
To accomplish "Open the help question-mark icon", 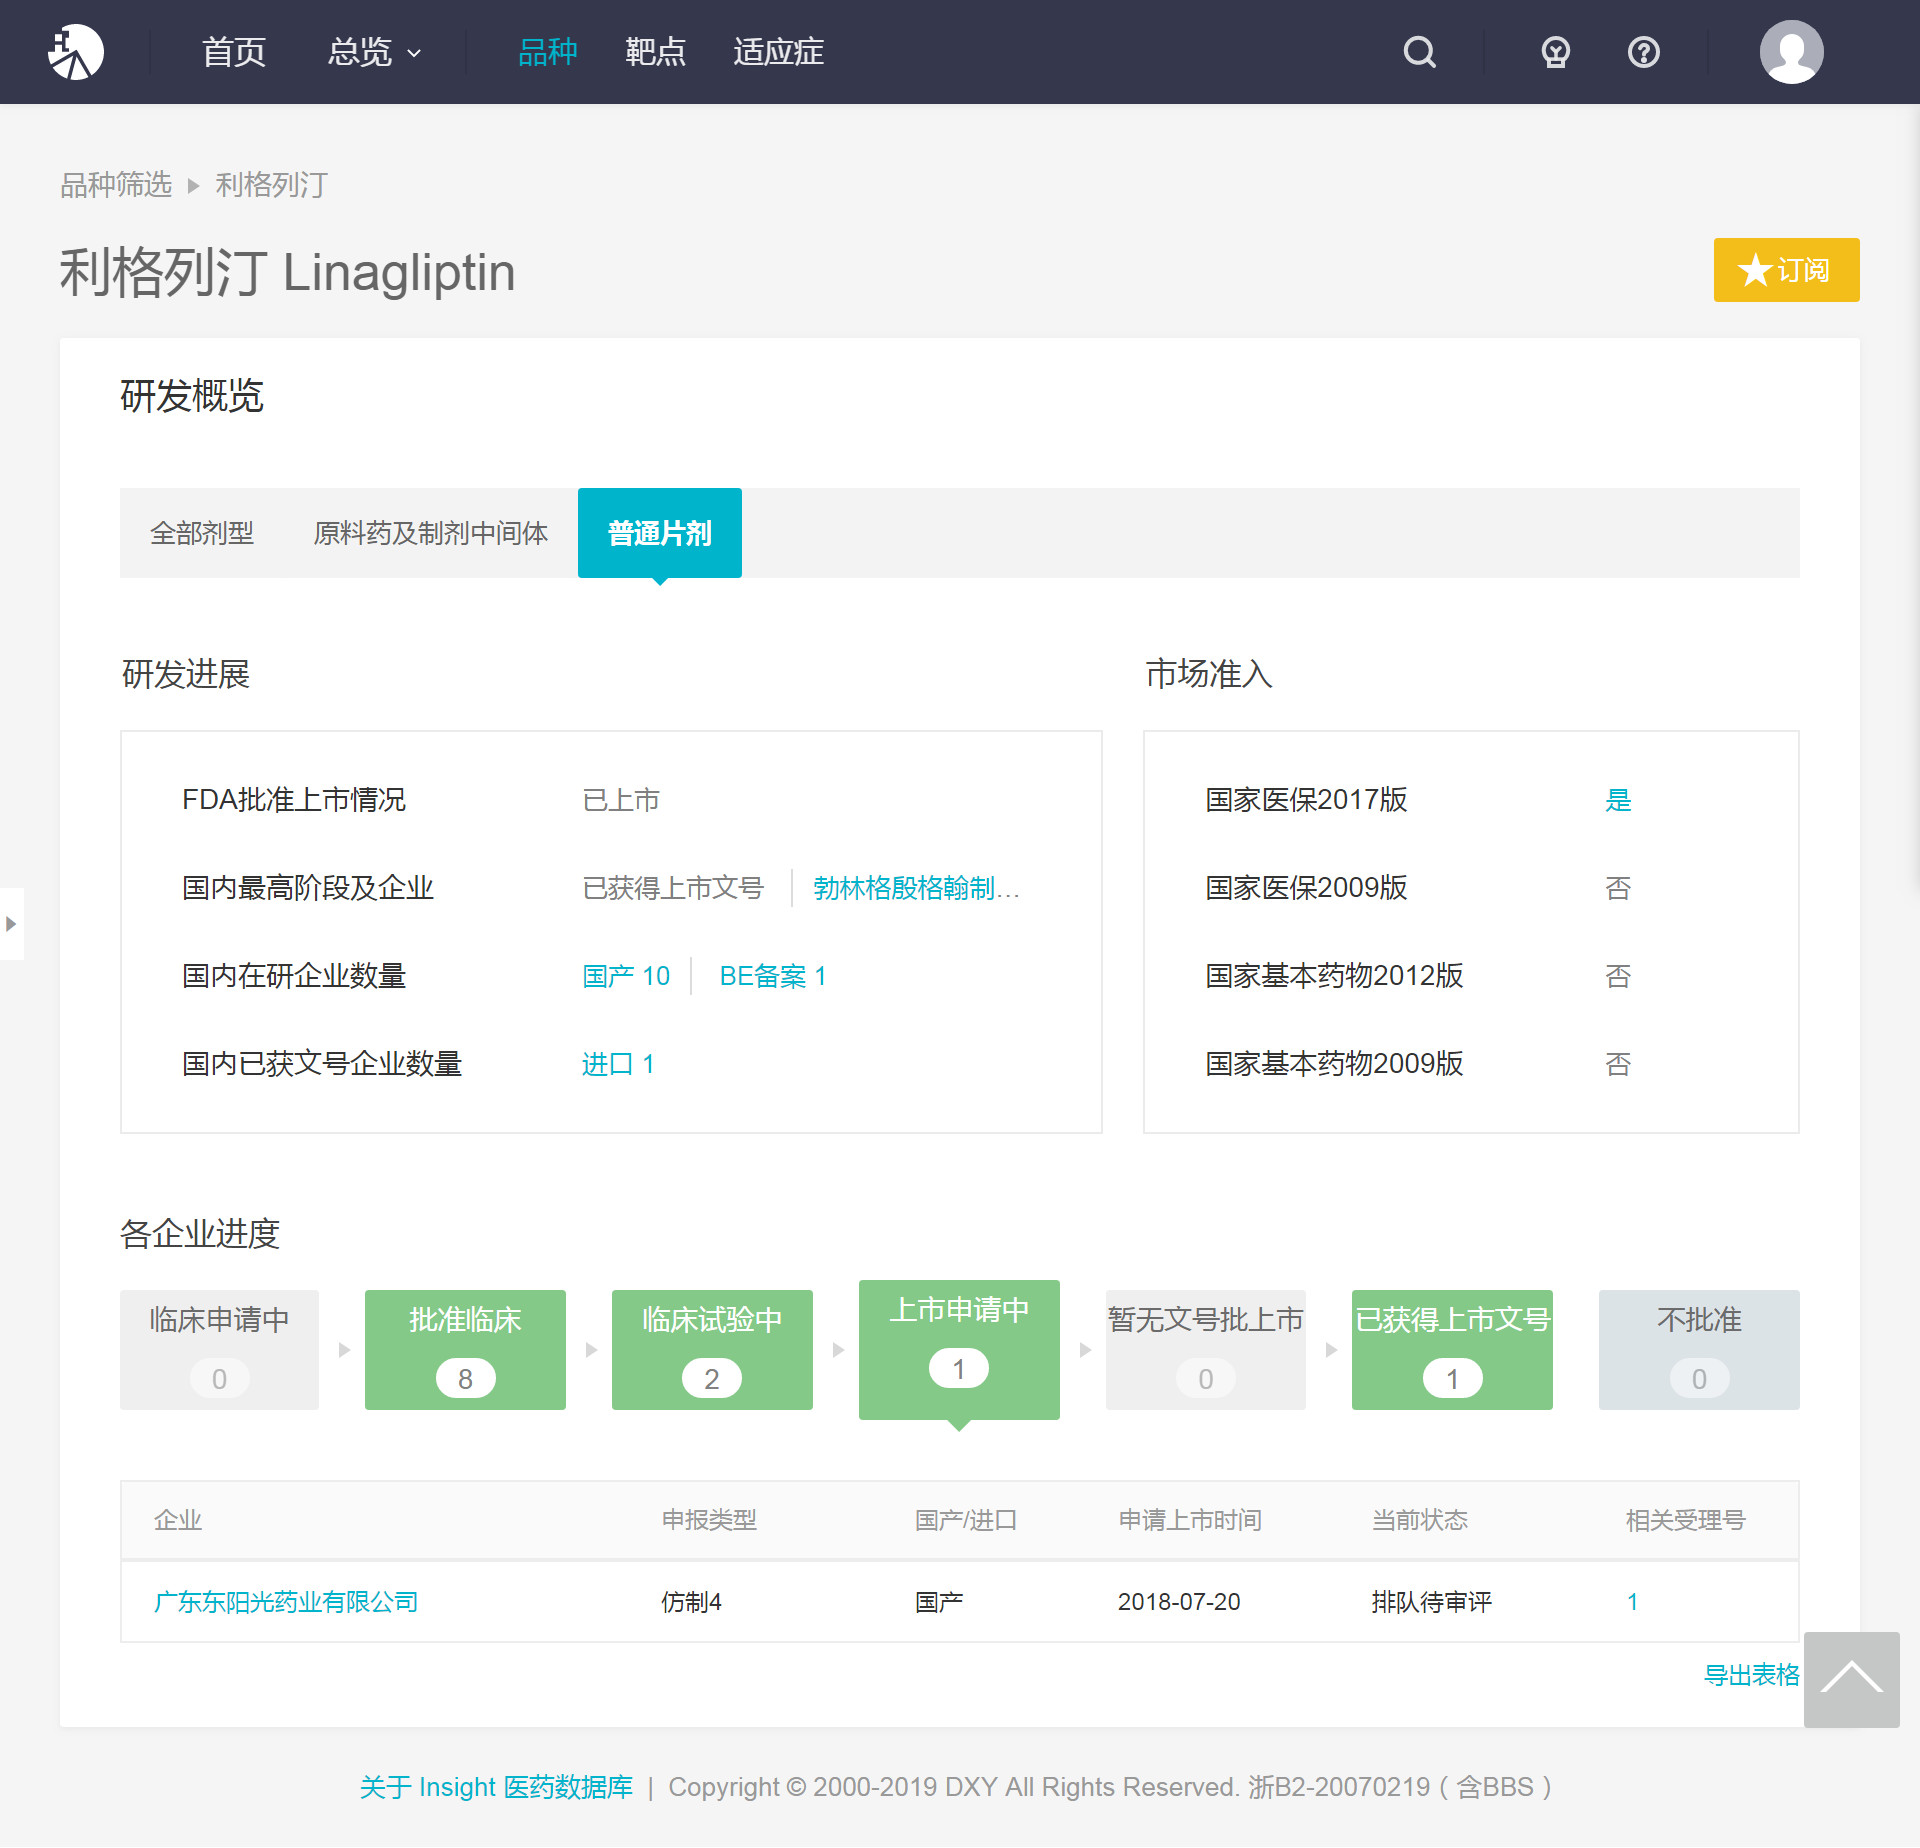I will 1643,51.
